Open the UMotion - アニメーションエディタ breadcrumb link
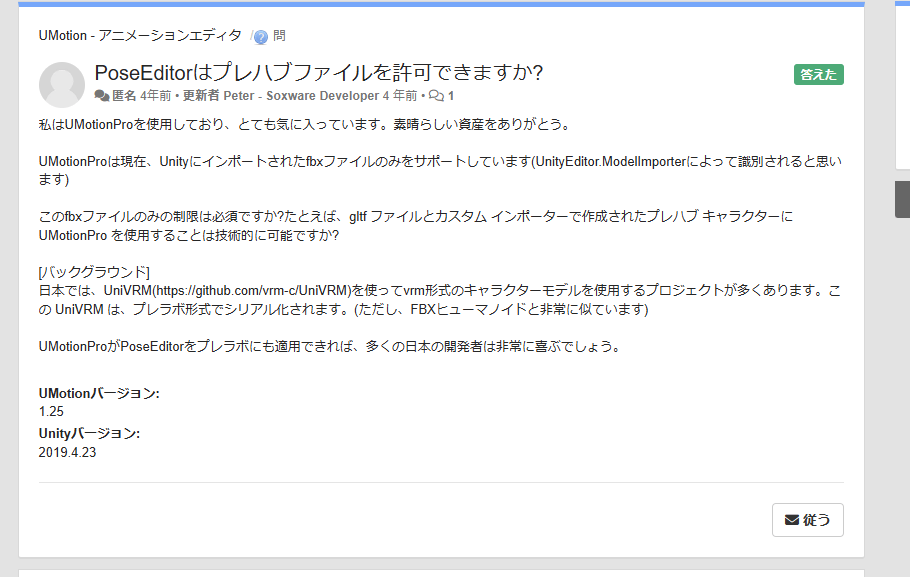Image resolution: width=910 pixels, height=577 pixels. [x=140, y=35]
